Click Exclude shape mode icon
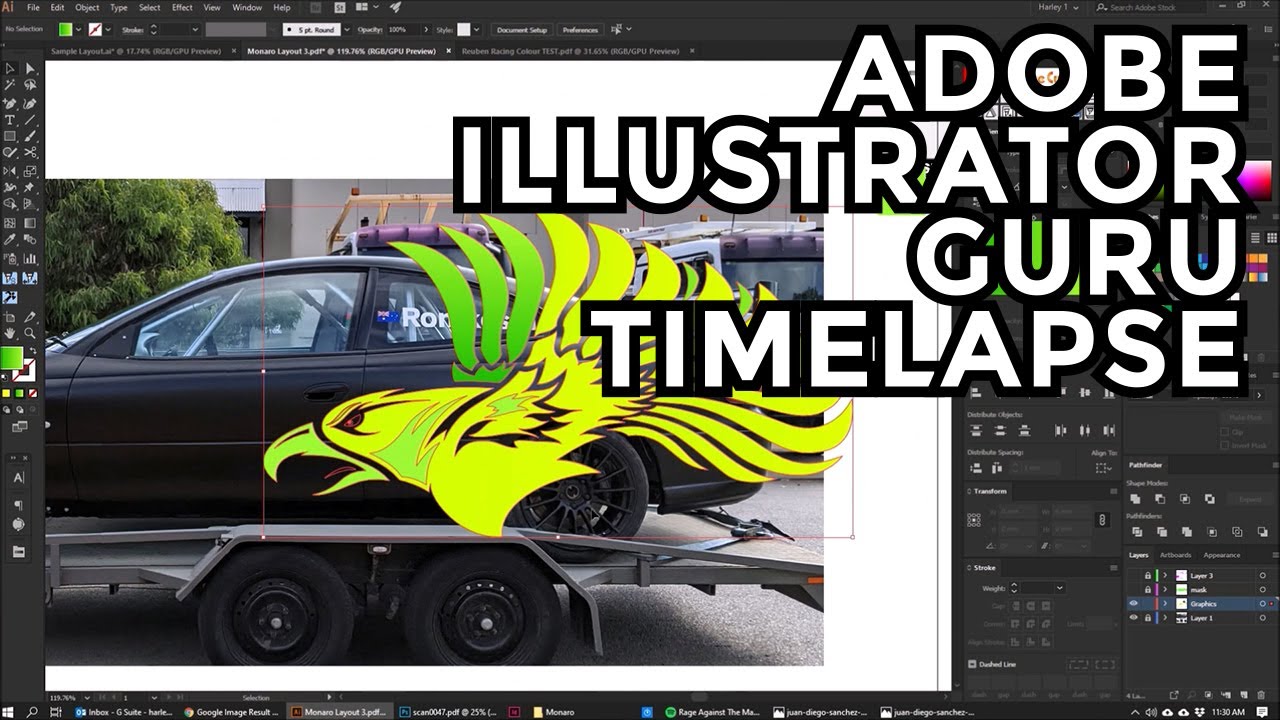The width and height of the screenshot is (1280, 720). [1209, 498]
